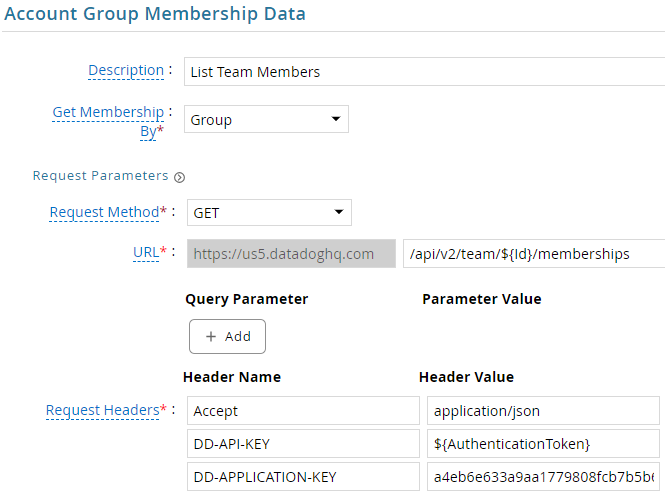665x494 pixels.
Task: Click the Description help link
Action: coord(126,70)
